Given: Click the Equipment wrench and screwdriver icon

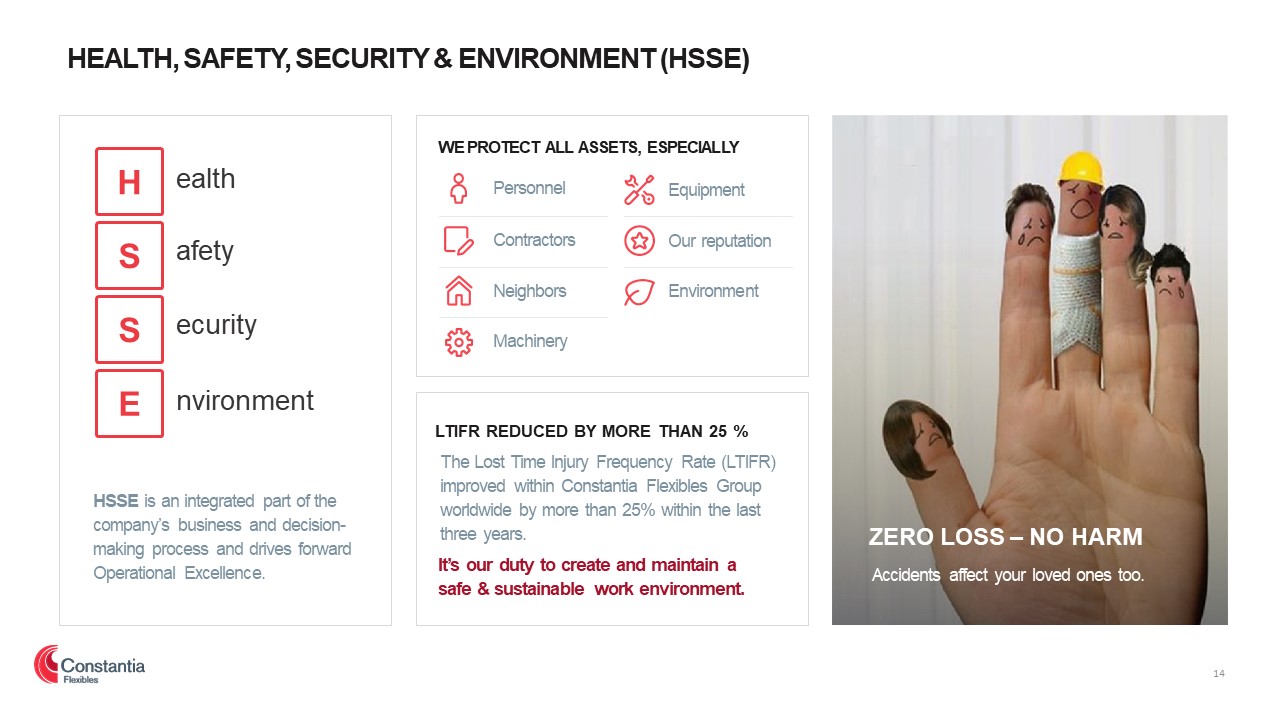Looking at the screenshot, I should click(639, 190).
